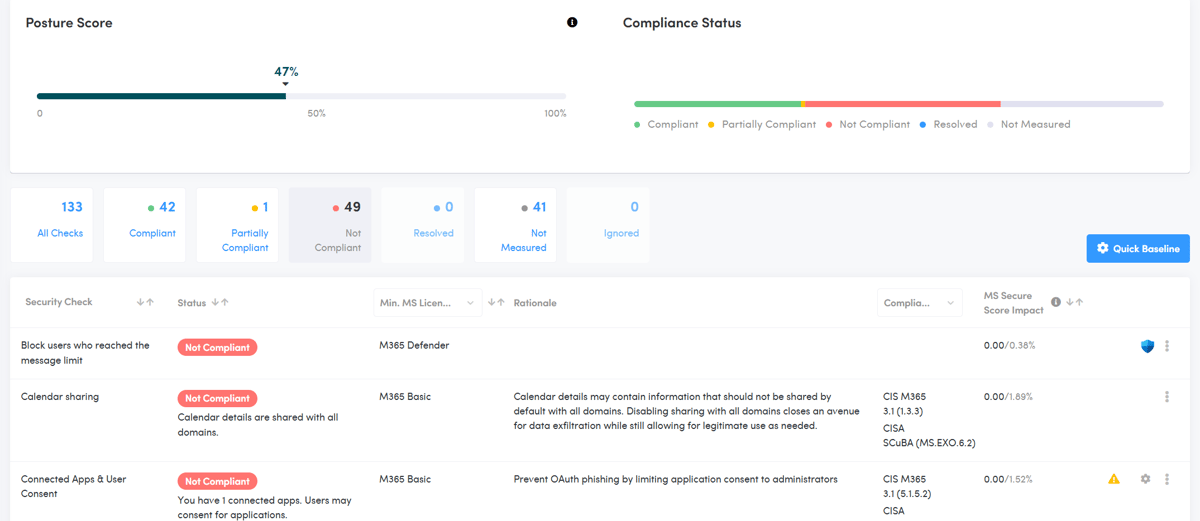Image resolution: width=1200 pixels, height=521 pixels.
Task: View warning icon on Connected Apps row
Action: (1114, 479)
